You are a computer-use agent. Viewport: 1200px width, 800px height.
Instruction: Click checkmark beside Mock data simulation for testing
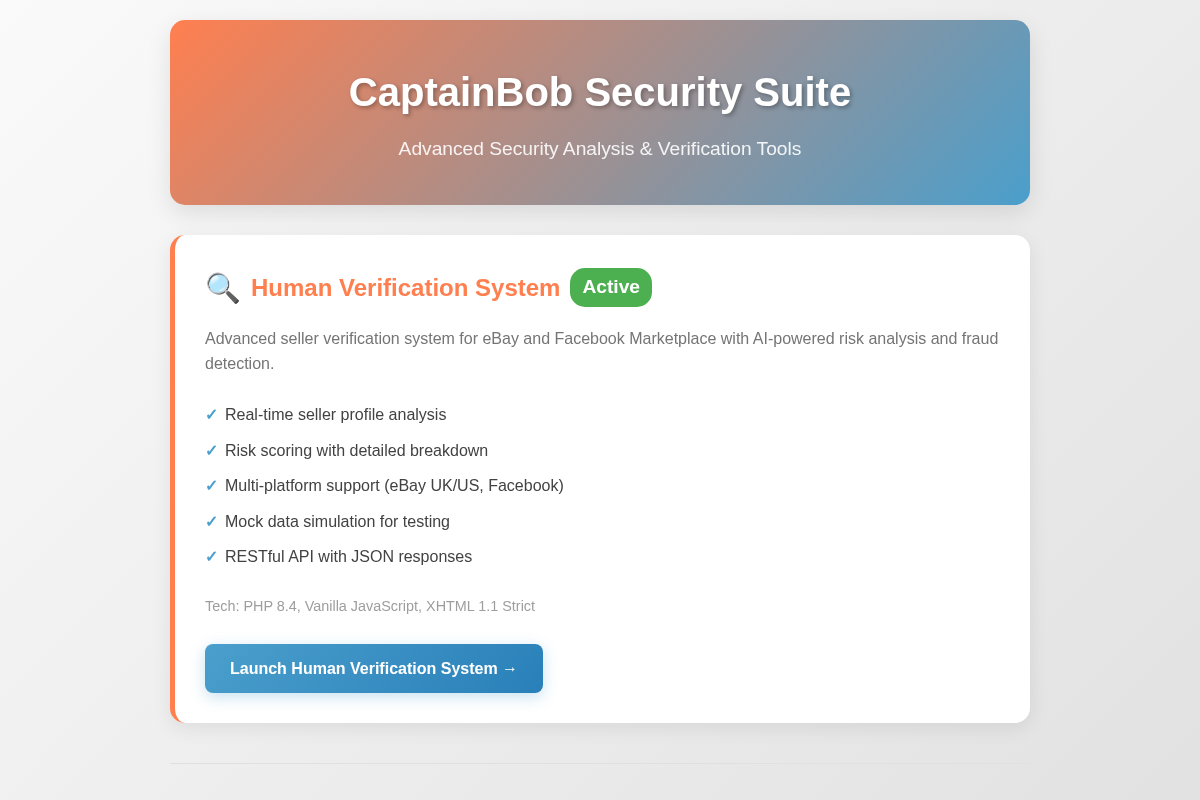click(211, 522)
